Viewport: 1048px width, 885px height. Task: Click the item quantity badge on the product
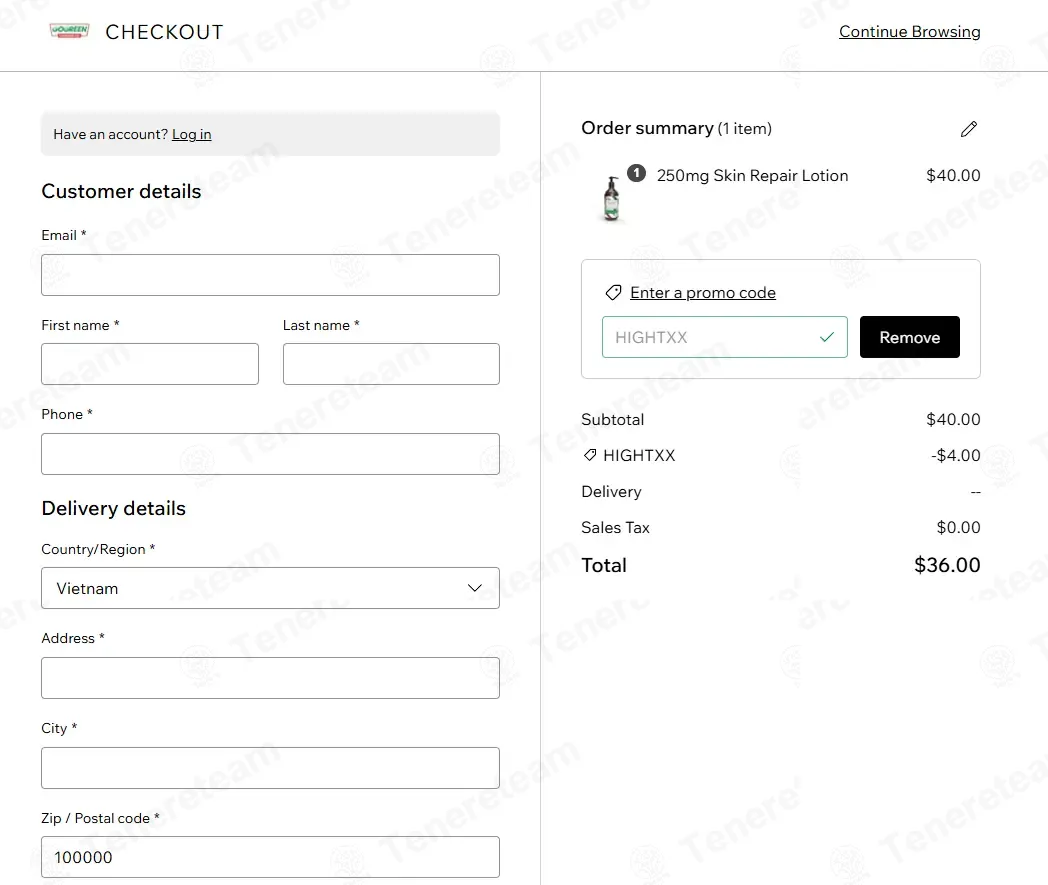click(636, 173)
